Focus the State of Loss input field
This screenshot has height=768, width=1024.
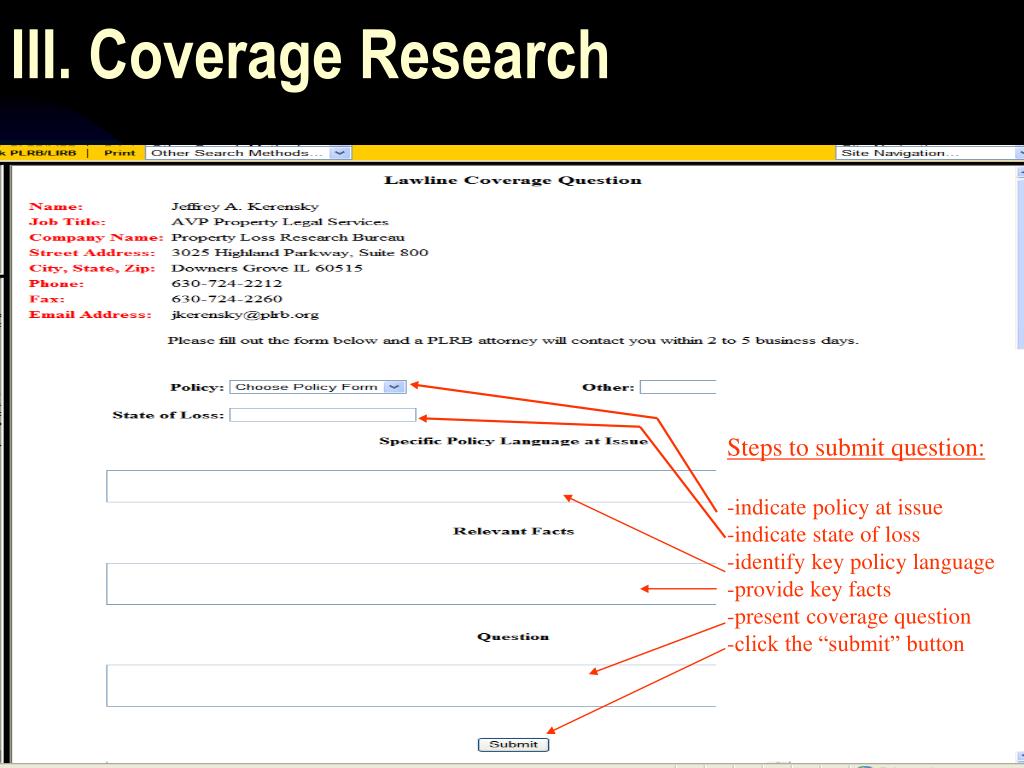pos(323,415)
